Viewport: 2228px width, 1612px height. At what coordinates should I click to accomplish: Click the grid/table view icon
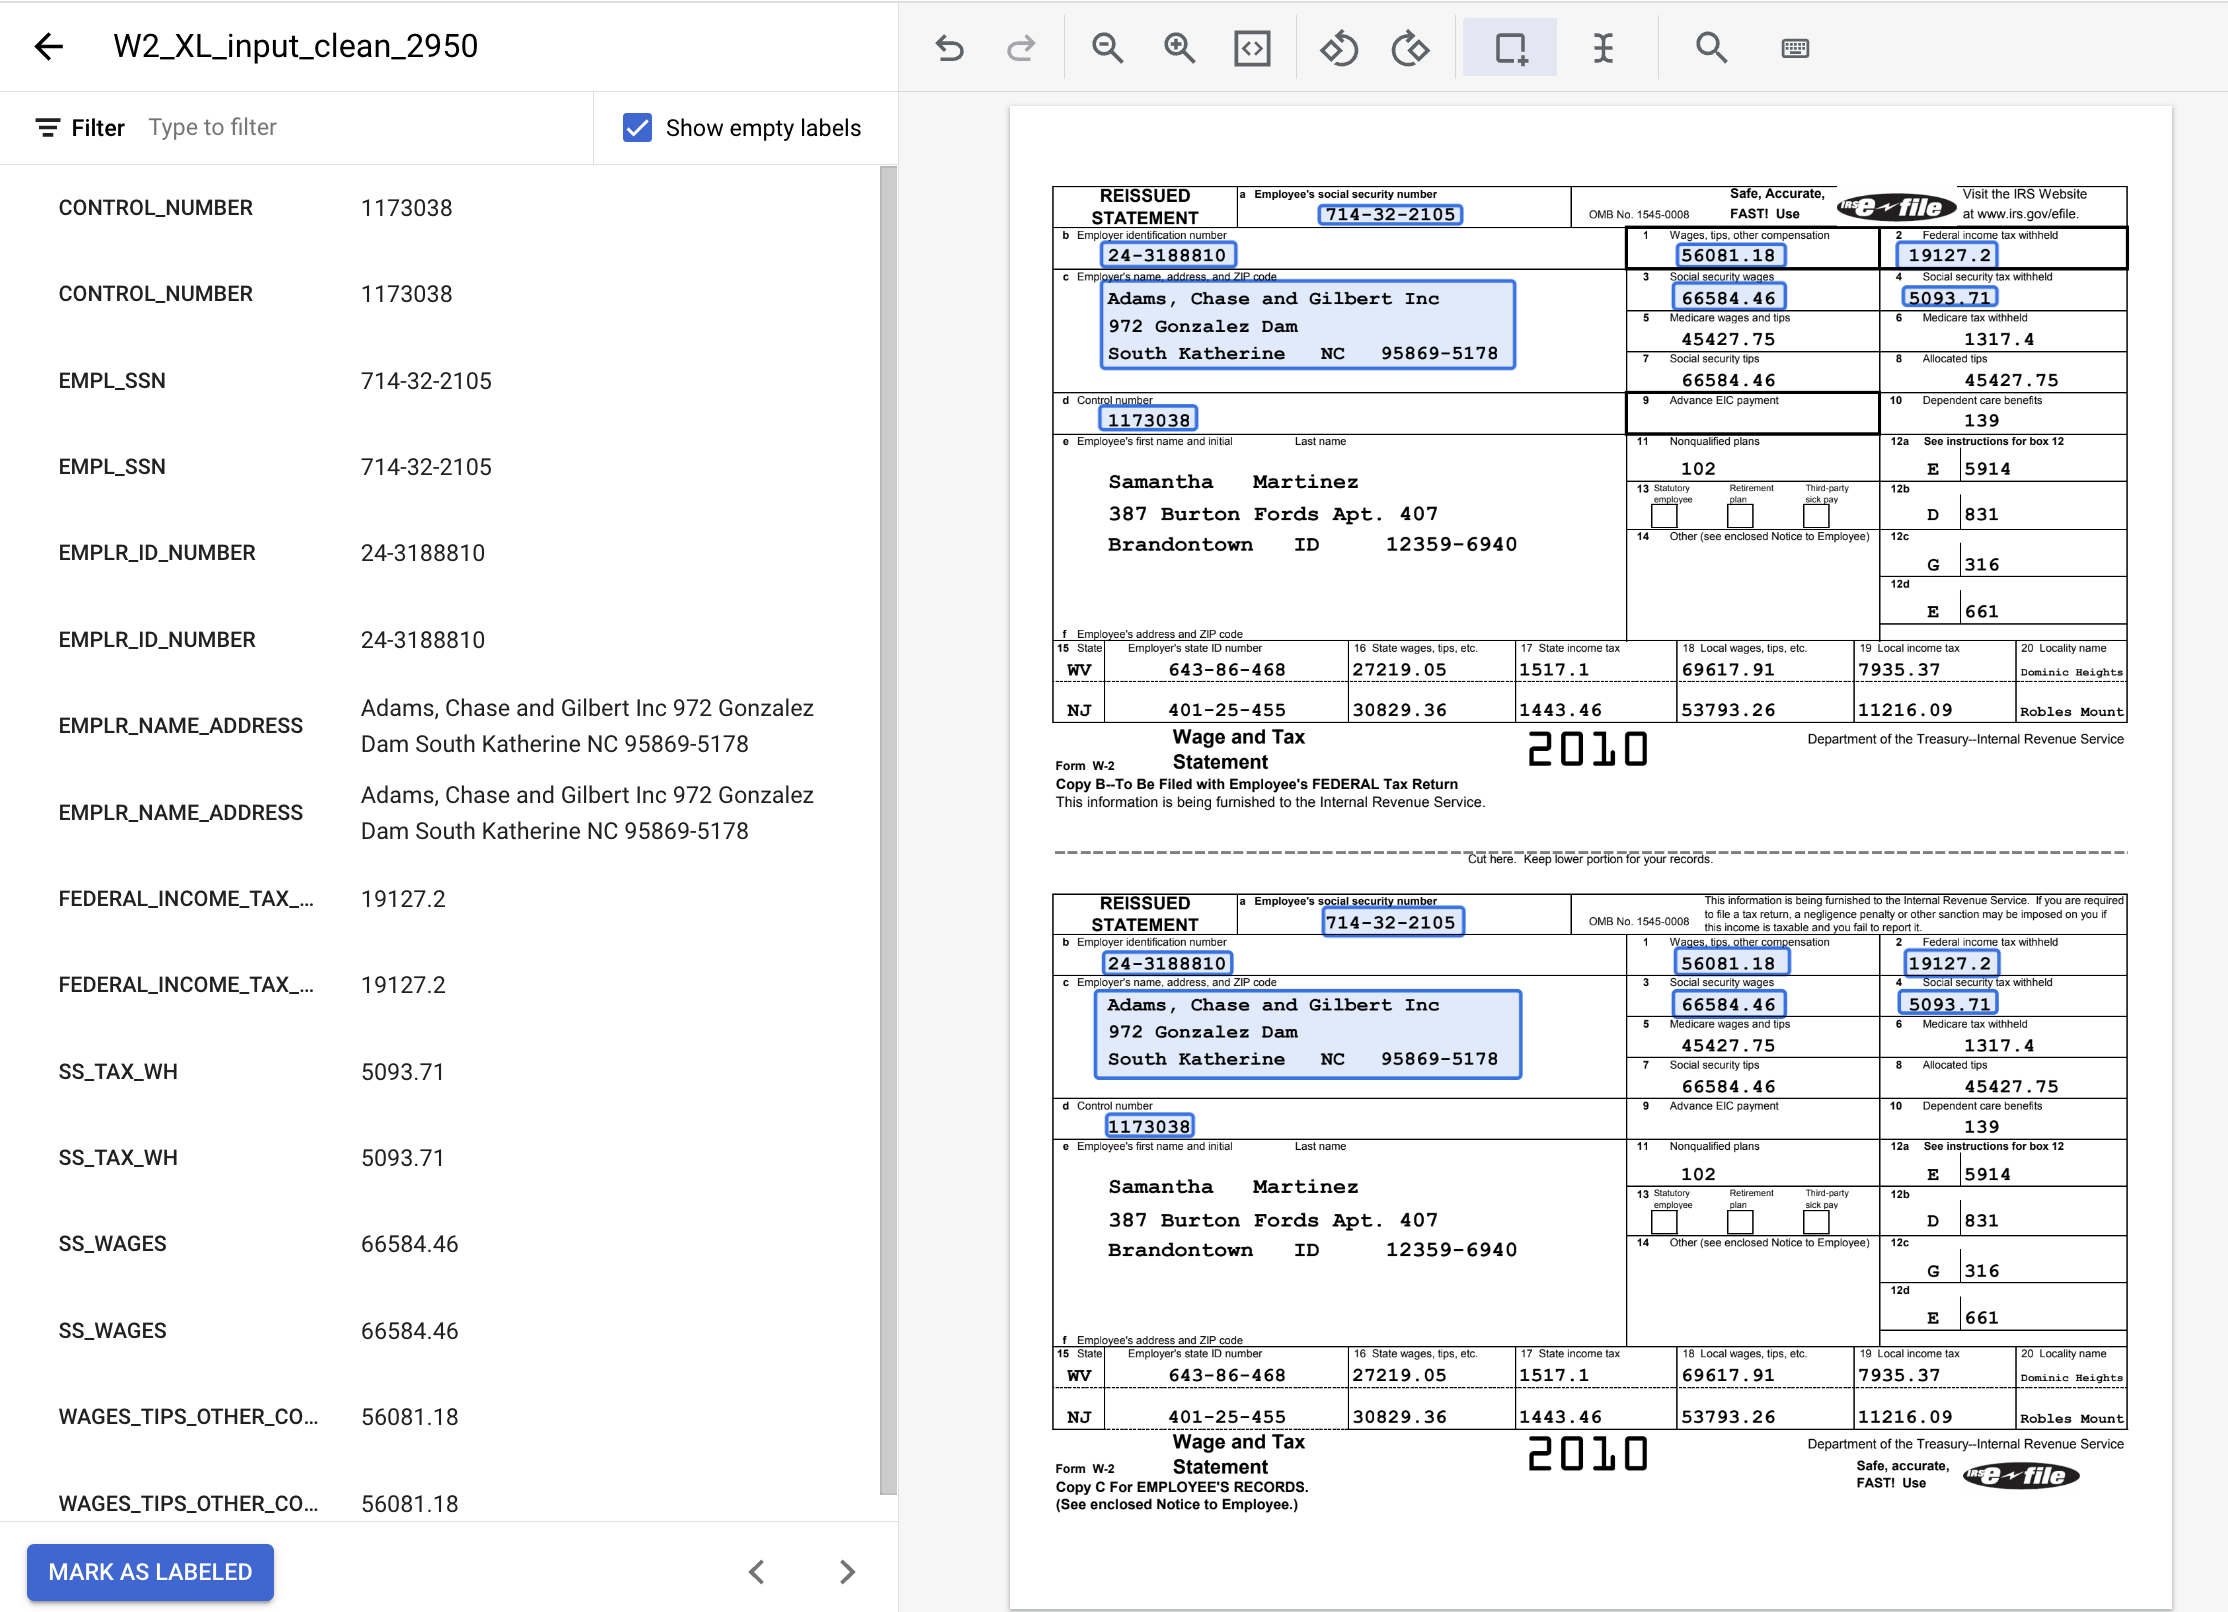[x=1796, y=47]
